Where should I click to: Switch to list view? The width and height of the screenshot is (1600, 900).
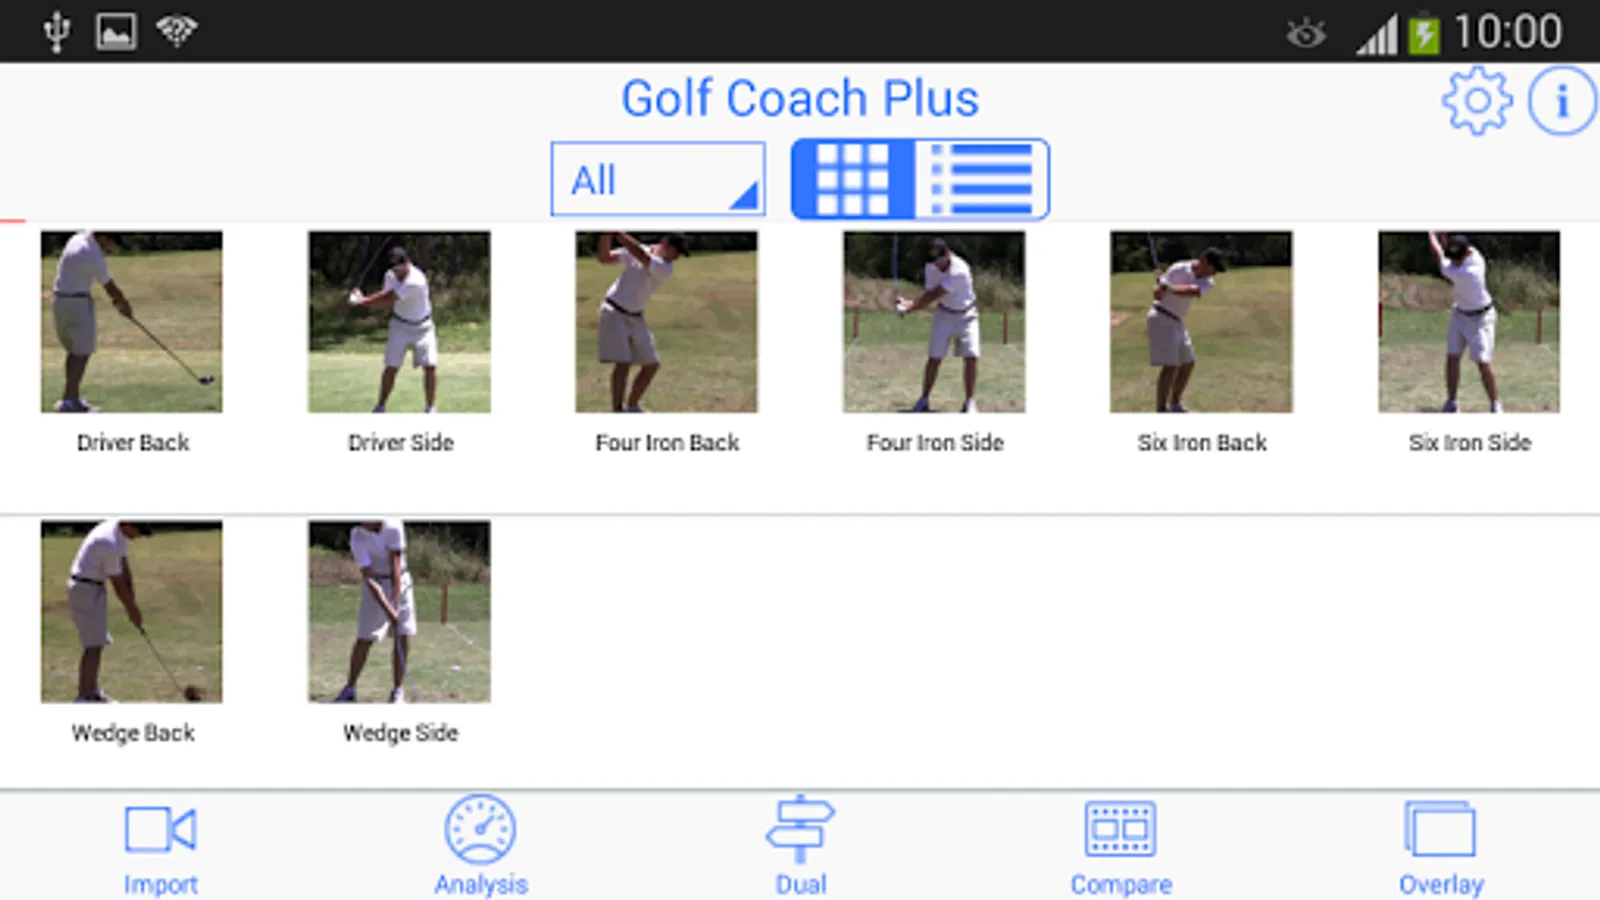(982, 179)
